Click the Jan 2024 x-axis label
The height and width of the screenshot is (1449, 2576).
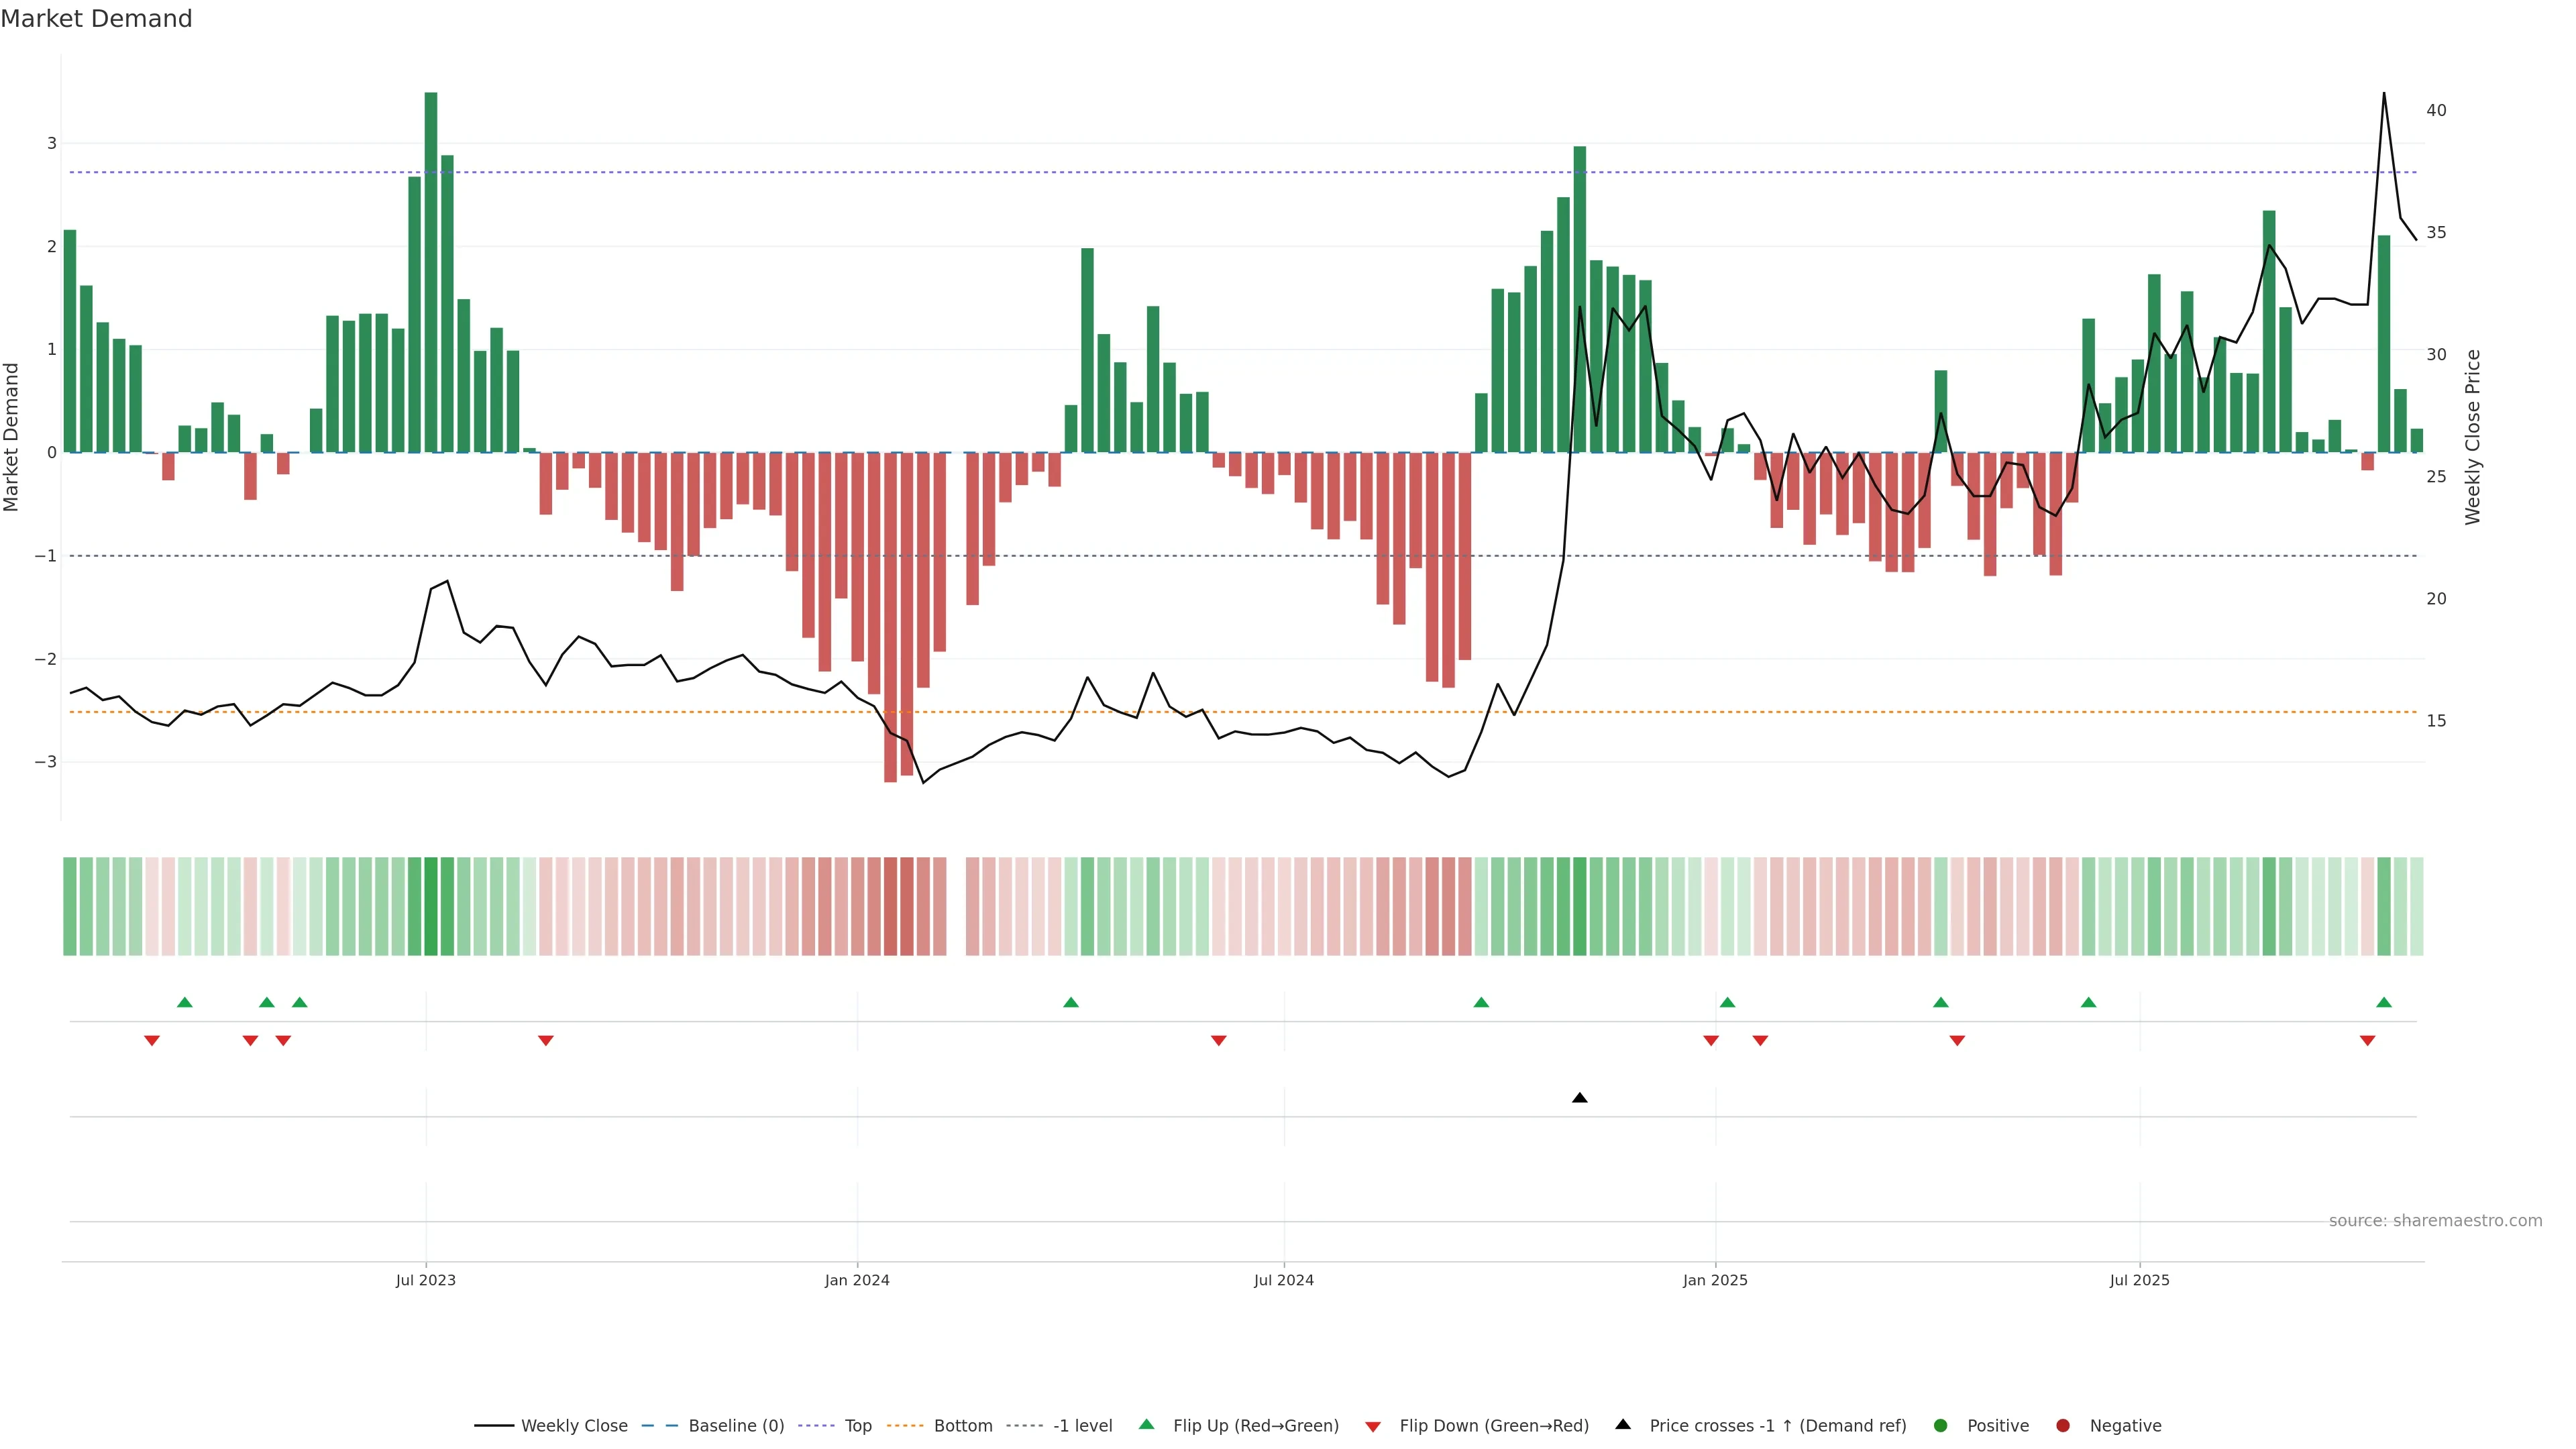coord(857,1280)
